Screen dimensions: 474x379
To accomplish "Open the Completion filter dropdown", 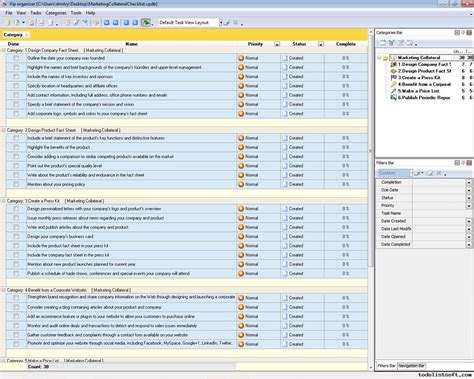I will click(x=469, y=182).
